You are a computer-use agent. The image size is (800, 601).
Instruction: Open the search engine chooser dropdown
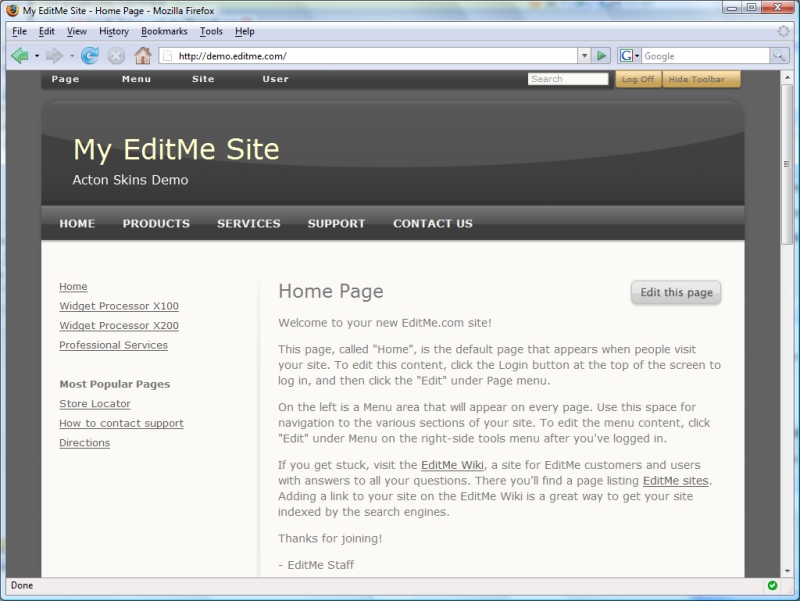[x=637, y=56]
